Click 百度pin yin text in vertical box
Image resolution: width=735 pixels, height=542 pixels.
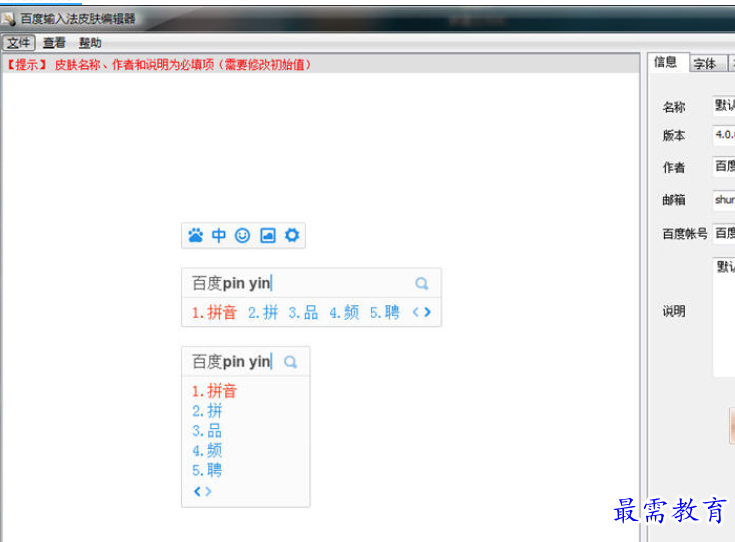tap(231, 361)
